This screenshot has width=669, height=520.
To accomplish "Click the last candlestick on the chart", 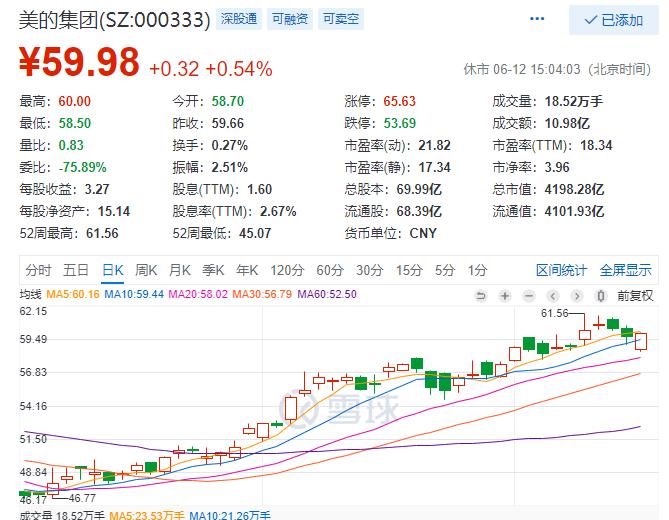I will tap(641, 341).
